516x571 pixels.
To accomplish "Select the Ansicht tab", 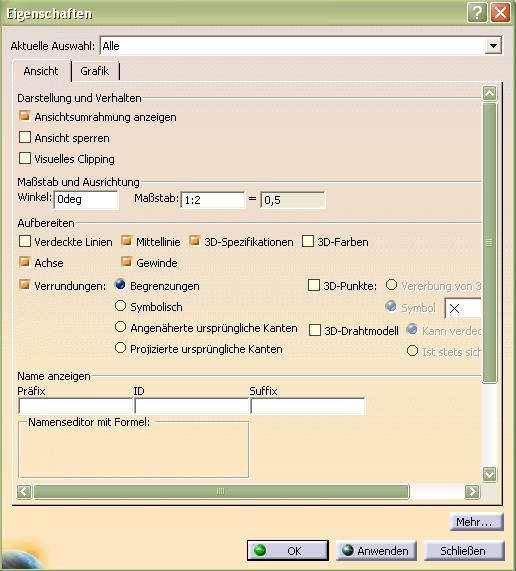I will [41, 71].
